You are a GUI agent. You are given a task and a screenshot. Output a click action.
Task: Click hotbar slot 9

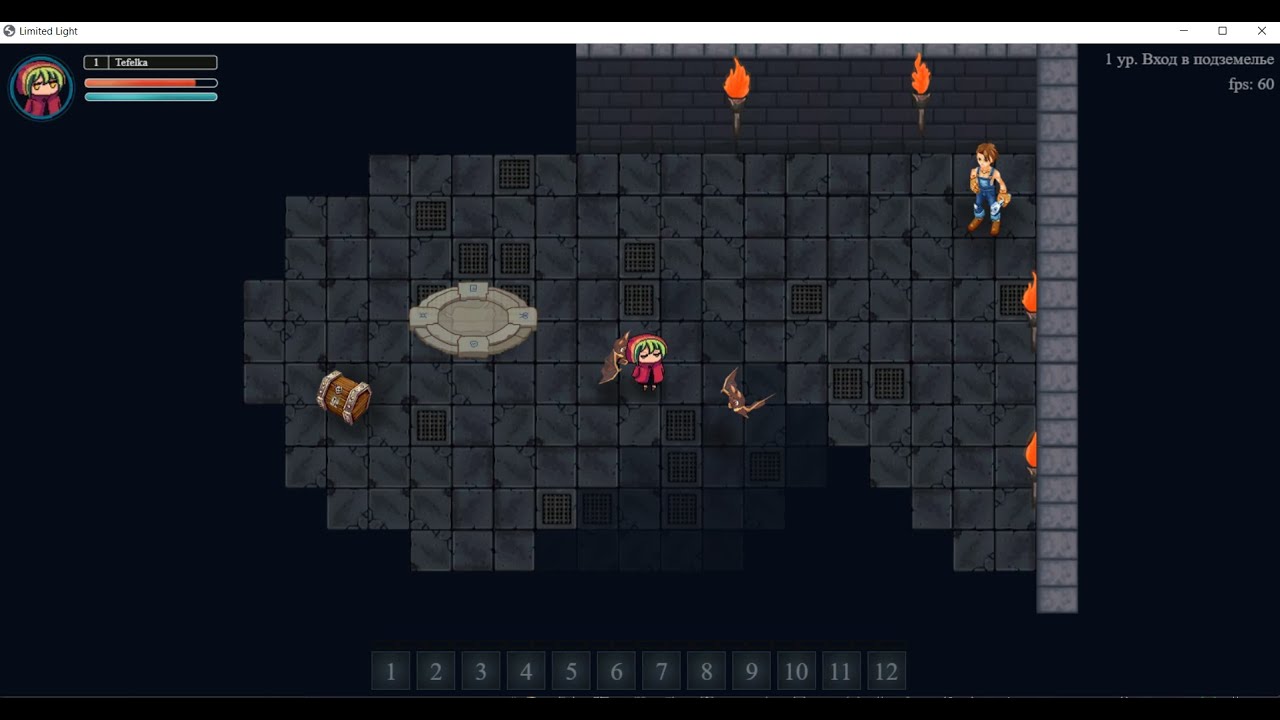coord(751,671)
